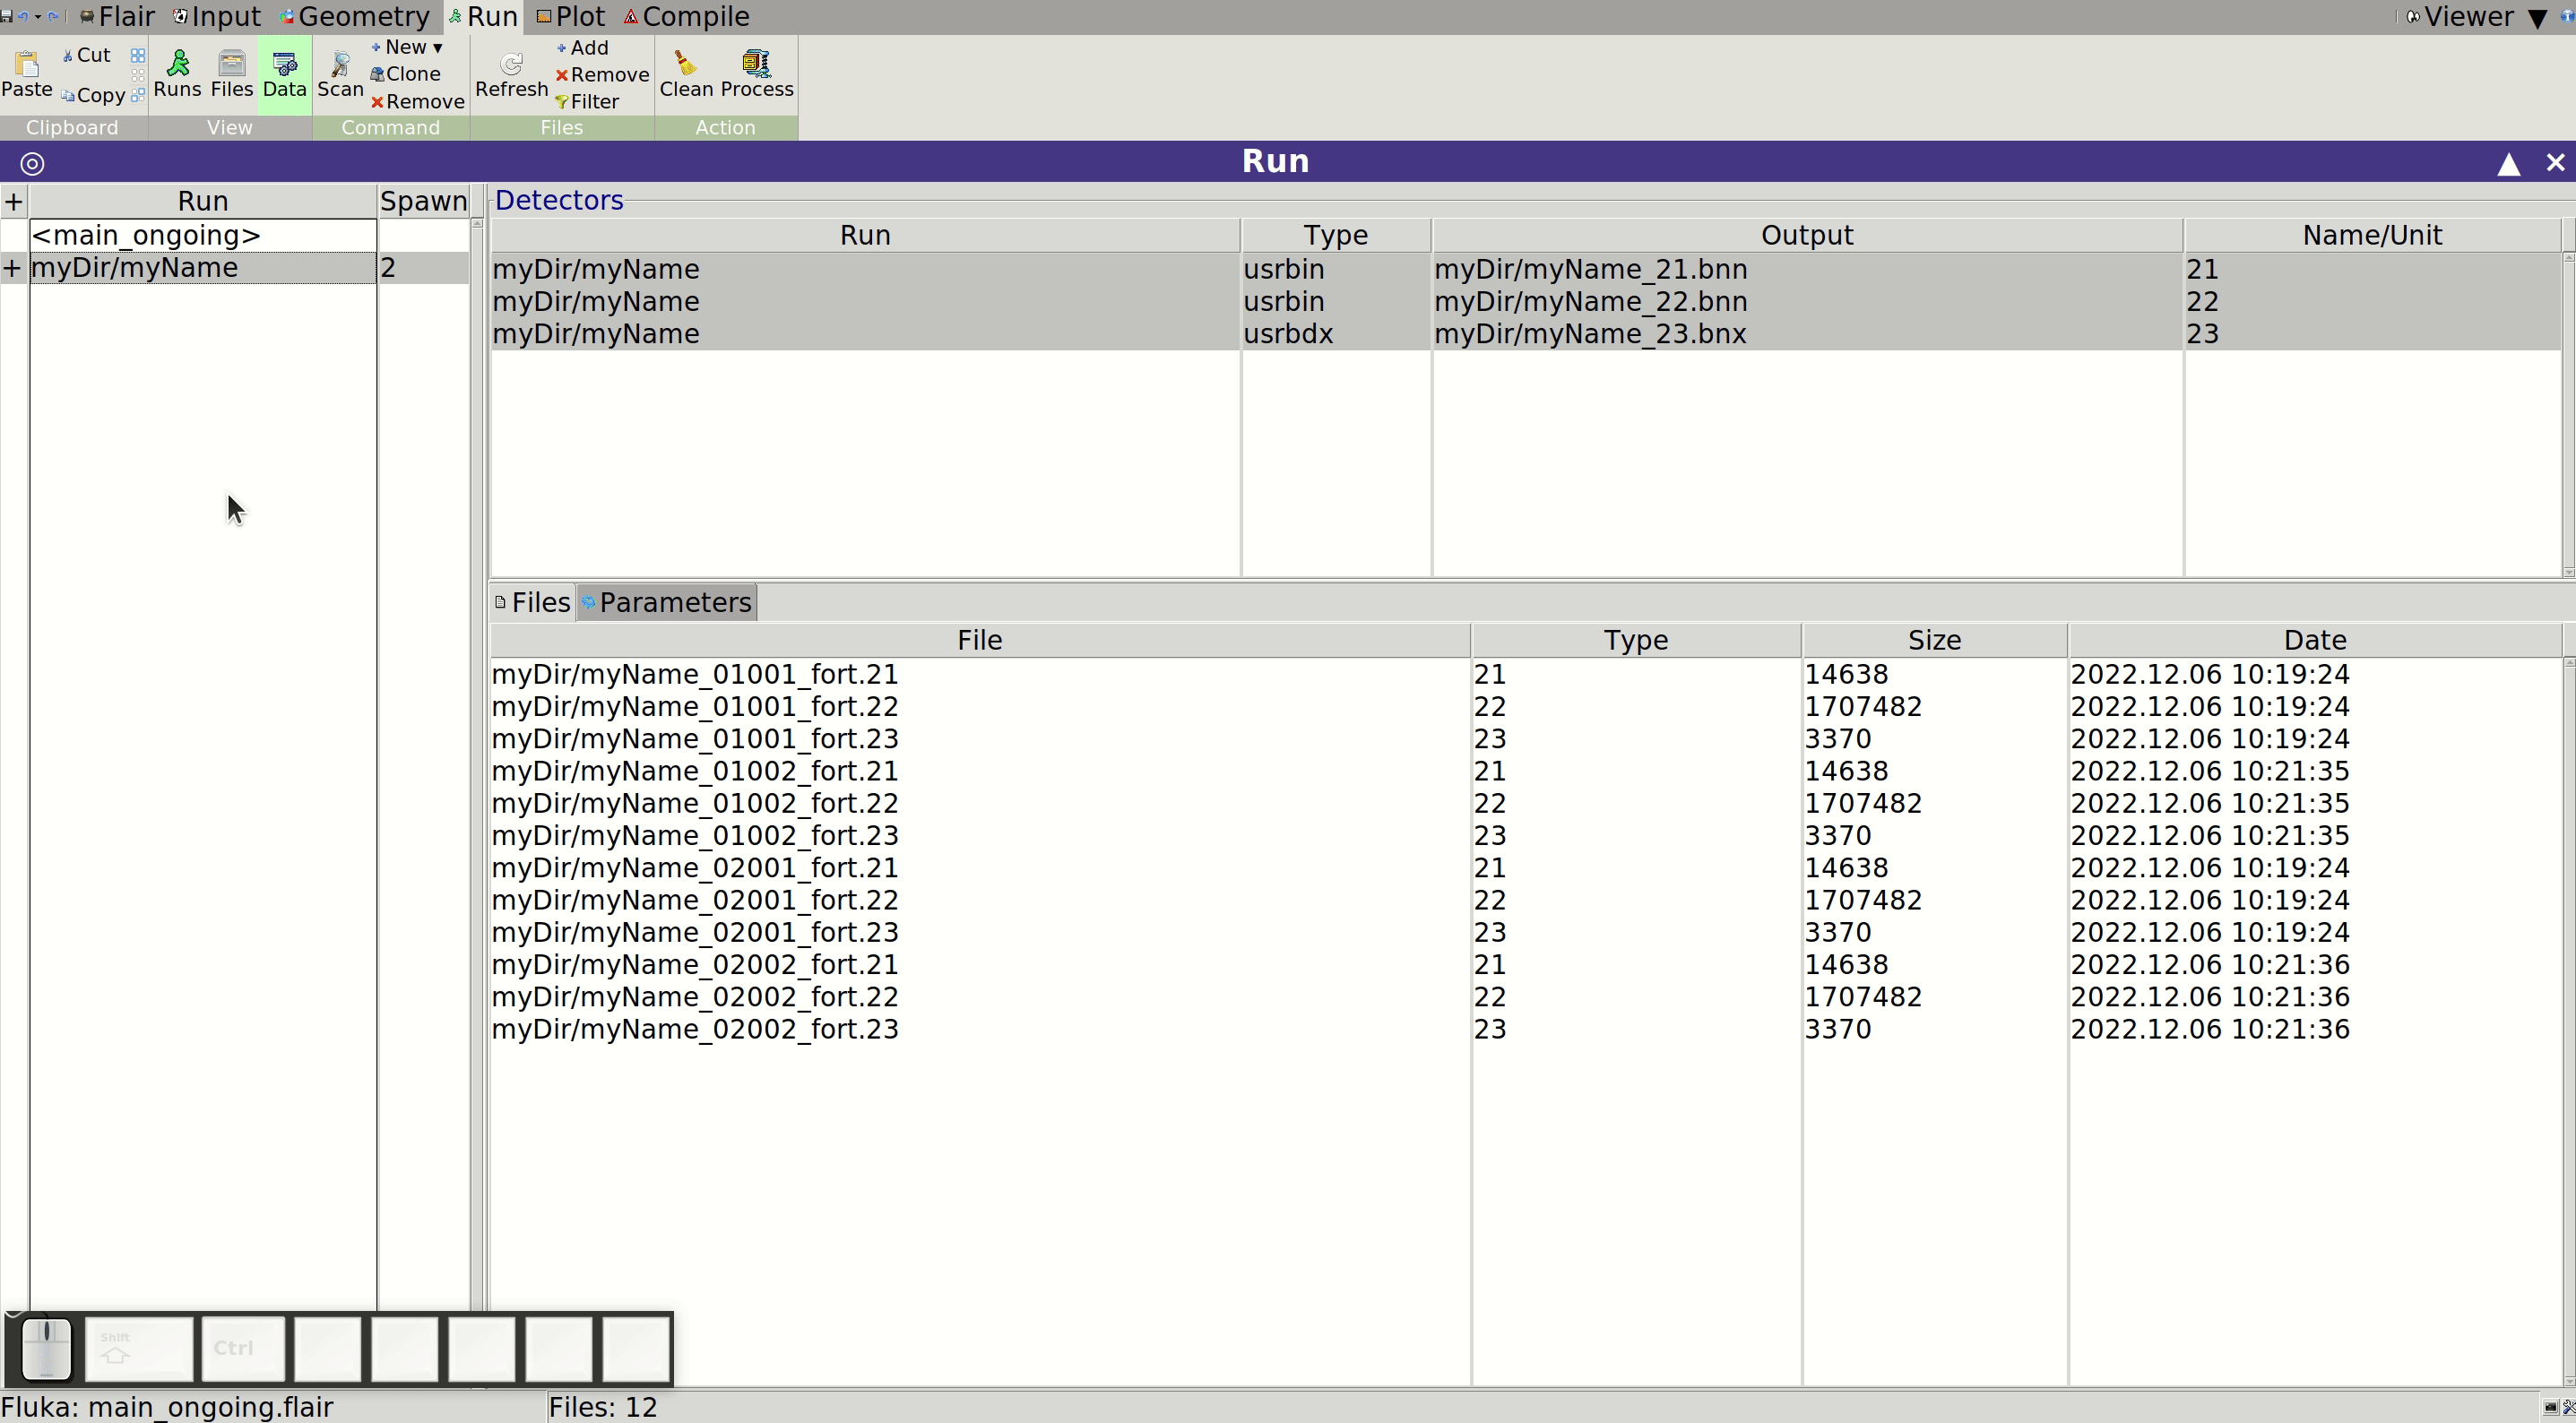This screenshot has width=2576, height=1423.
Task: Open the New run dropdown
Action: click(406, 47)
